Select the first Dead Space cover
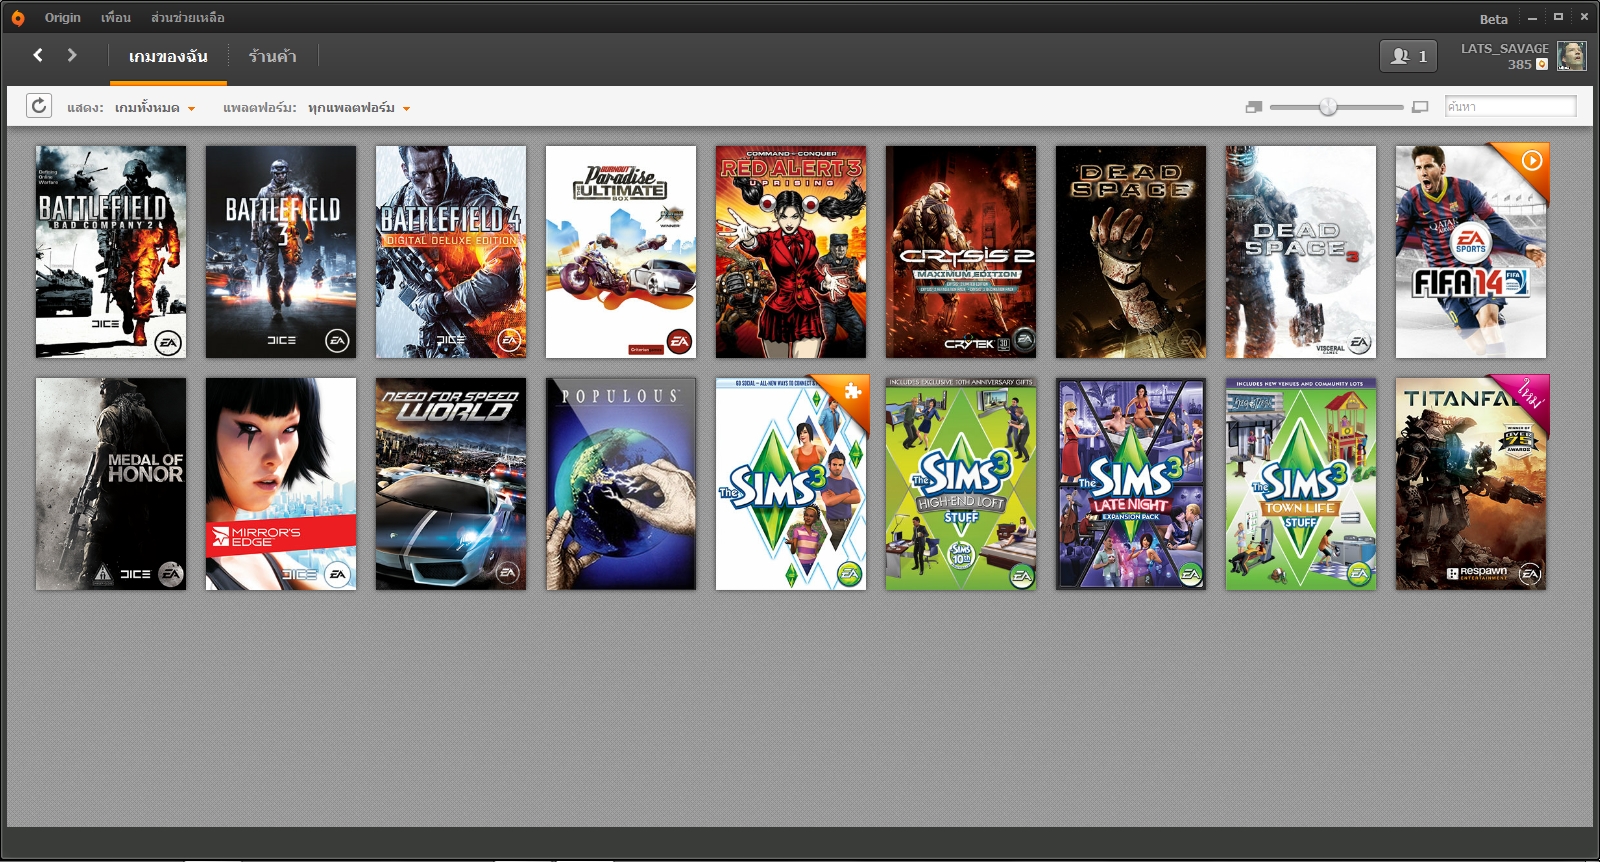Image resolution: width=1600 pixels, height=862 pixels. [1131, 252]
